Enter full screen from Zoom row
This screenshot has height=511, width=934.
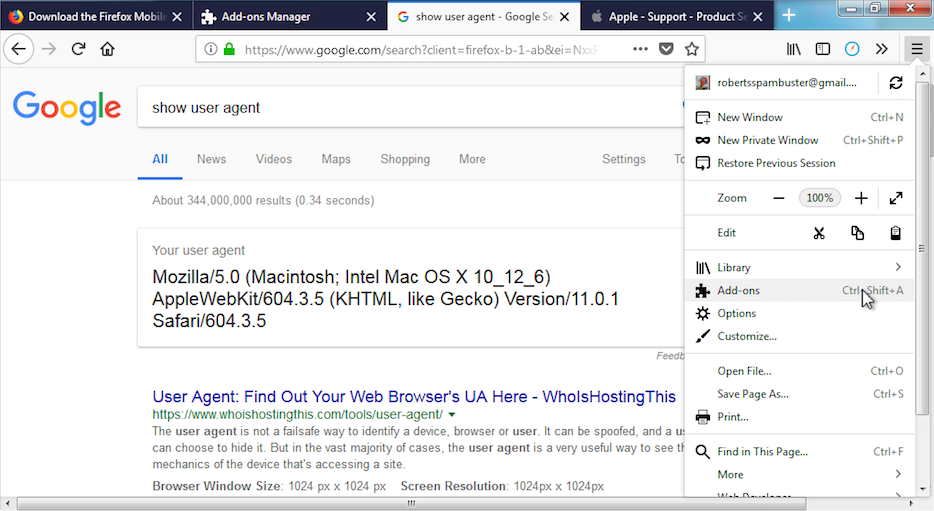896,198
